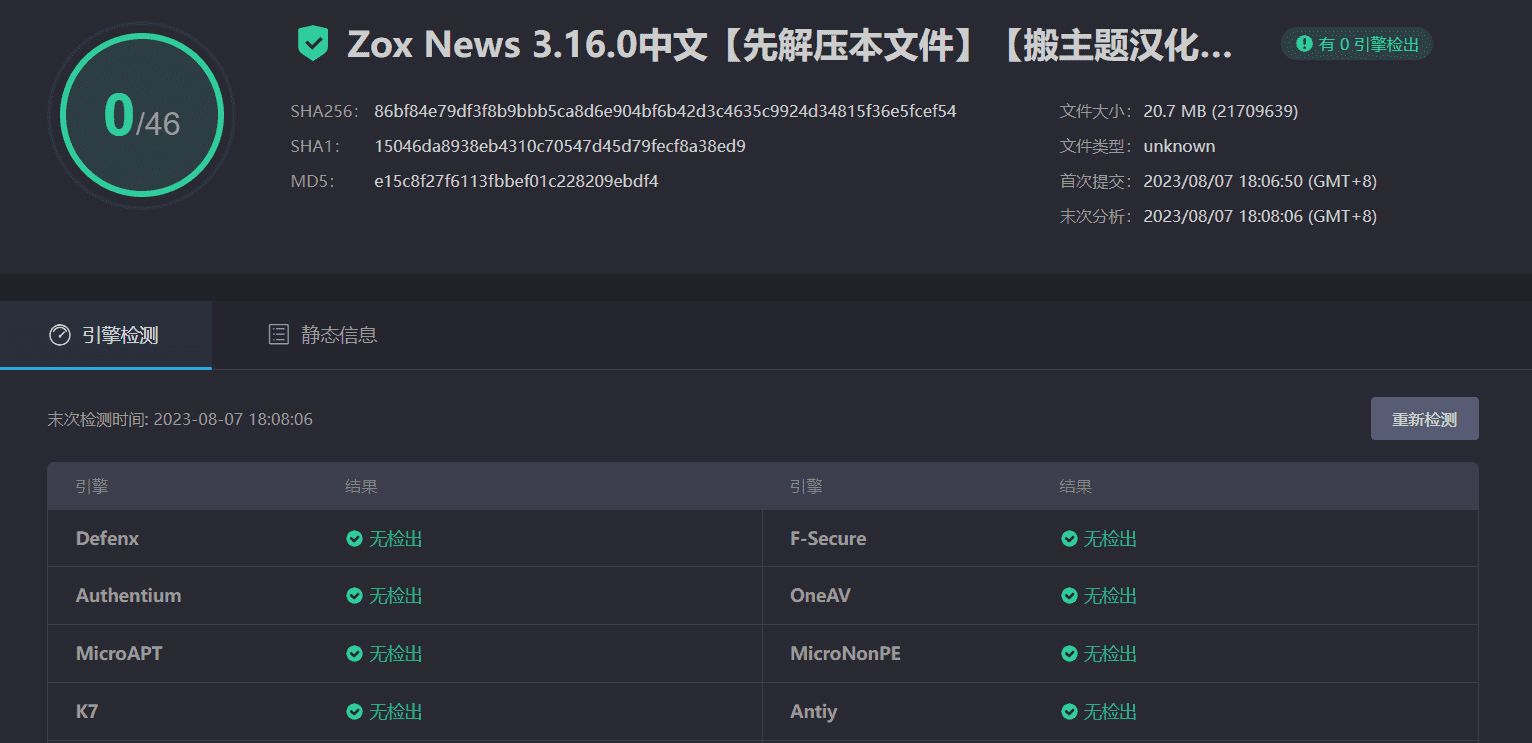Click the Authentium engine name

click(129, 596)
